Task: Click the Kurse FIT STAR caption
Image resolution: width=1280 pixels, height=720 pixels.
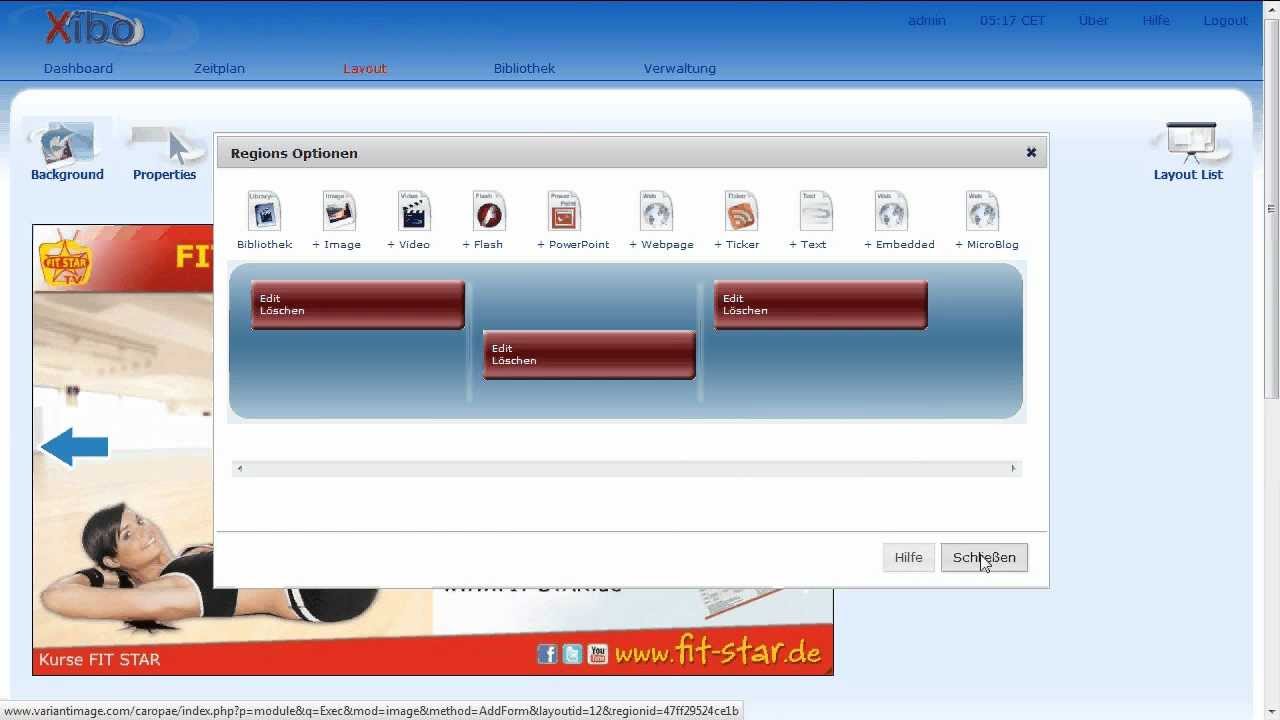Action: click(x=99, y=659)
